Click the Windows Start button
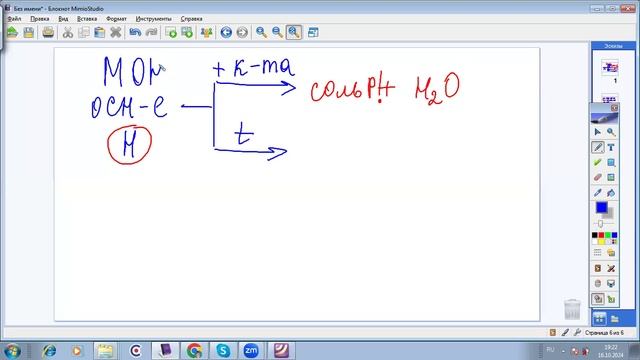The width and height of the screenshot is (640, 360). point(12,351)
